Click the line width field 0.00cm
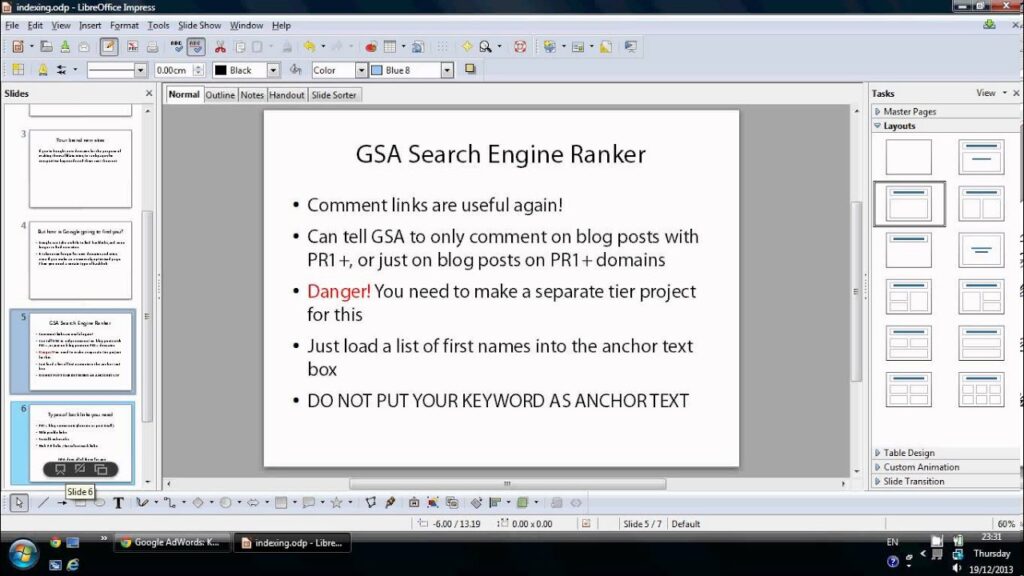 pos(174,70)
